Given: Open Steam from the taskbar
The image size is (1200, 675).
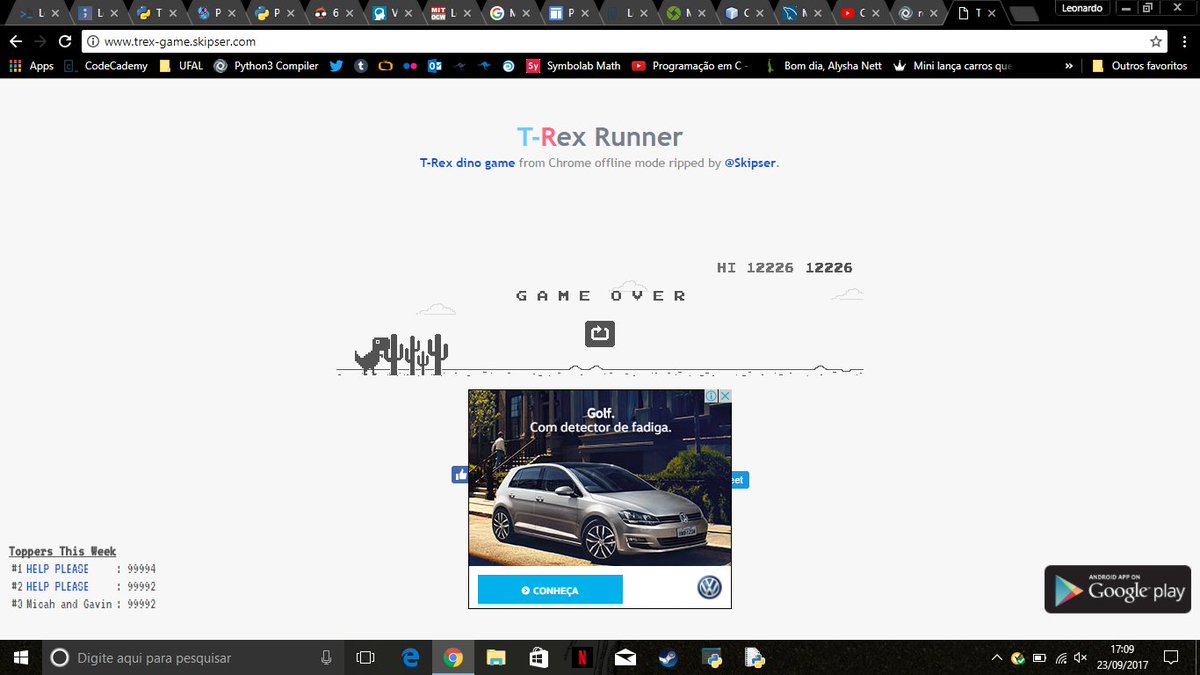Looking at the screenshot, I should click(667, 657).
